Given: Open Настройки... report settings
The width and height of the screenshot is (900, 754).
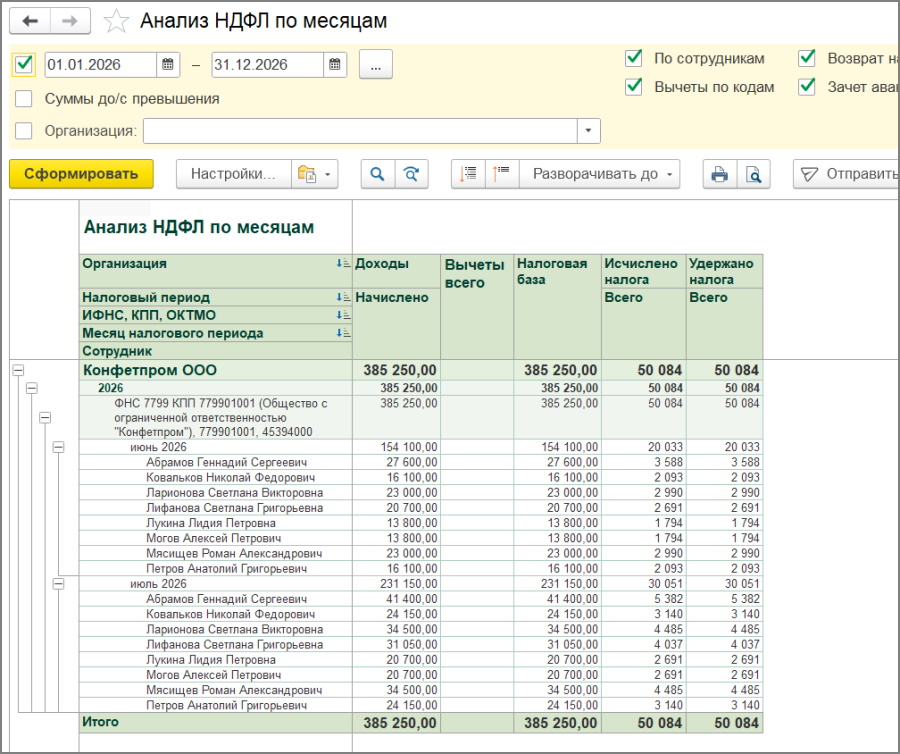Looking at the screenshot, I should coord(233,174).
